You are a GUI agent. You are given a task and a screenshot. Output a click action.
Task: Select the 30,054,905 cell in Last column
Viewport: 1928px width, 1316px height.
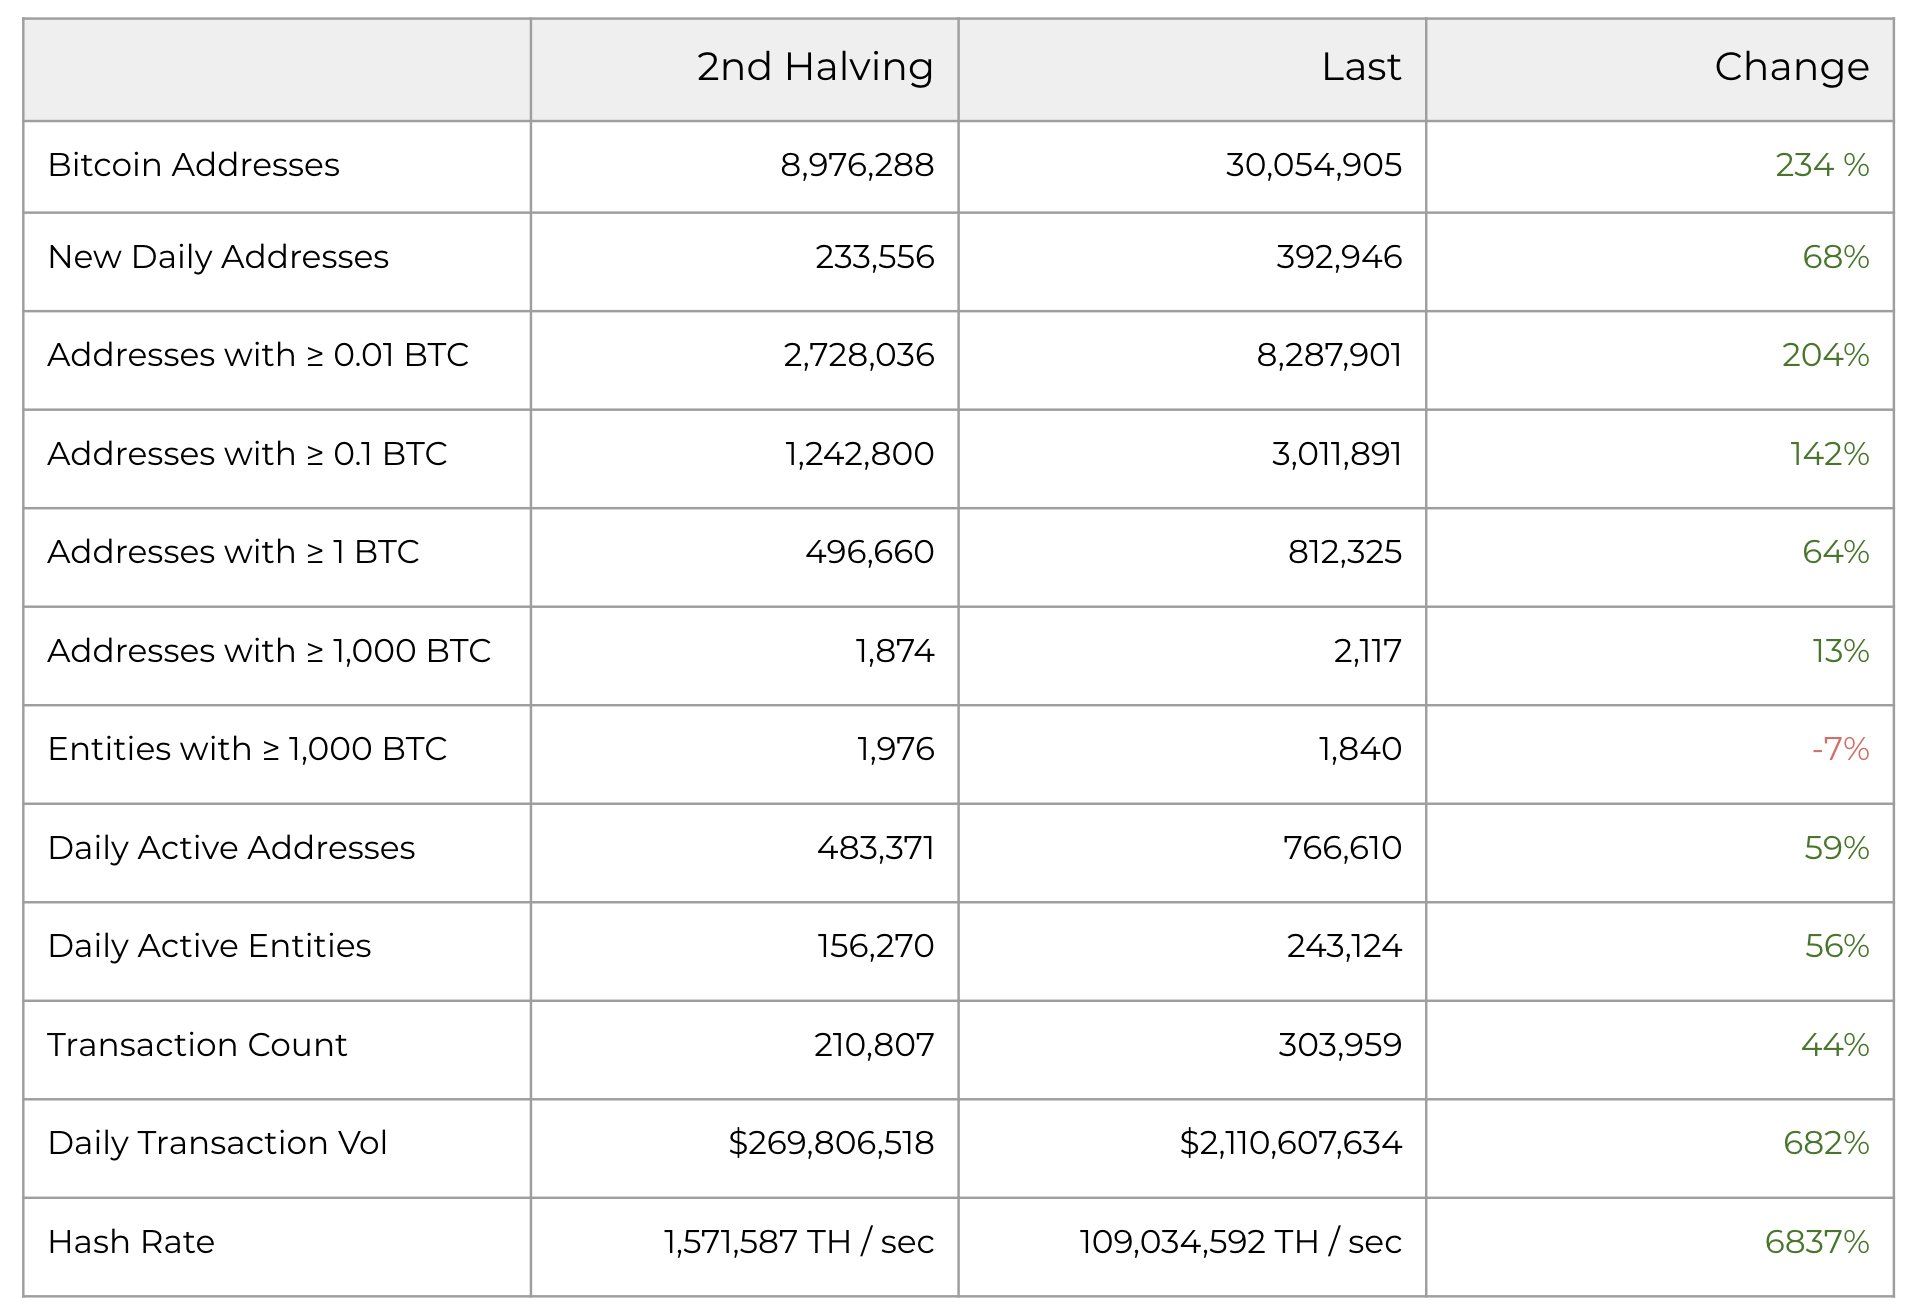tap(1313, 165)
